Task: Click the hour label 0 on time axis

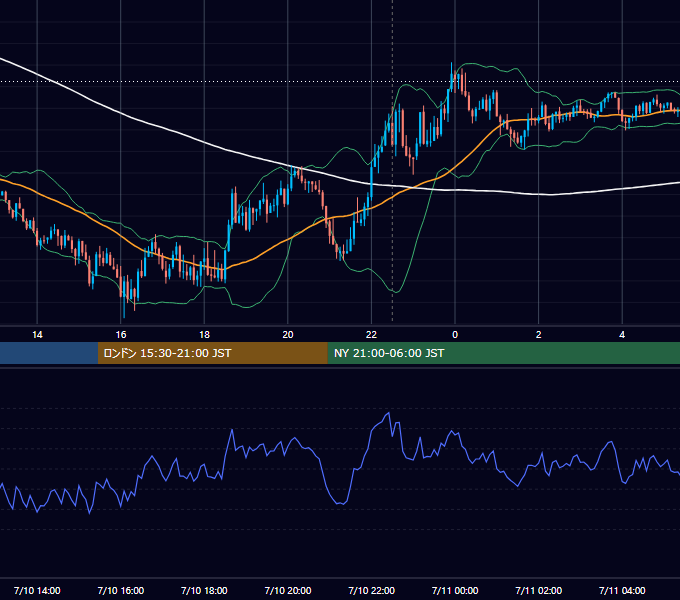Action: (x=455, y=335)
